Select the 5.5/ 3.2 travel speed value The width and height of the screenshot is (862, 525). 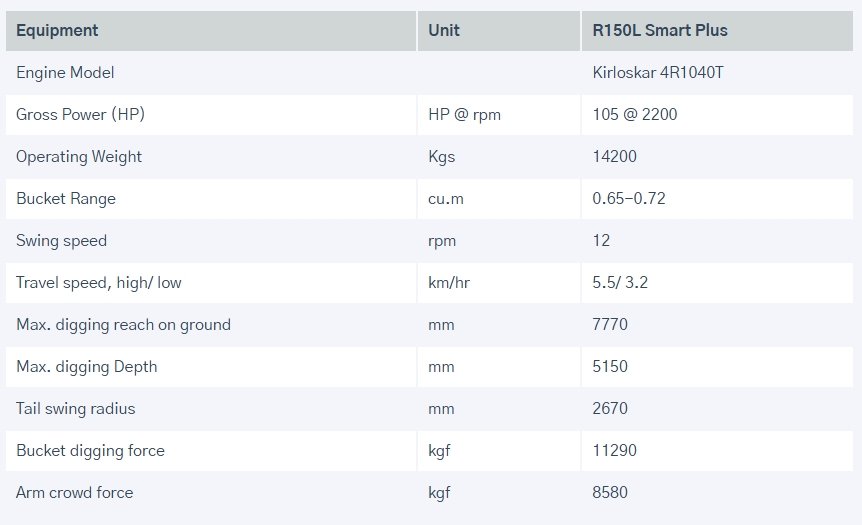[x=620, y=283]
